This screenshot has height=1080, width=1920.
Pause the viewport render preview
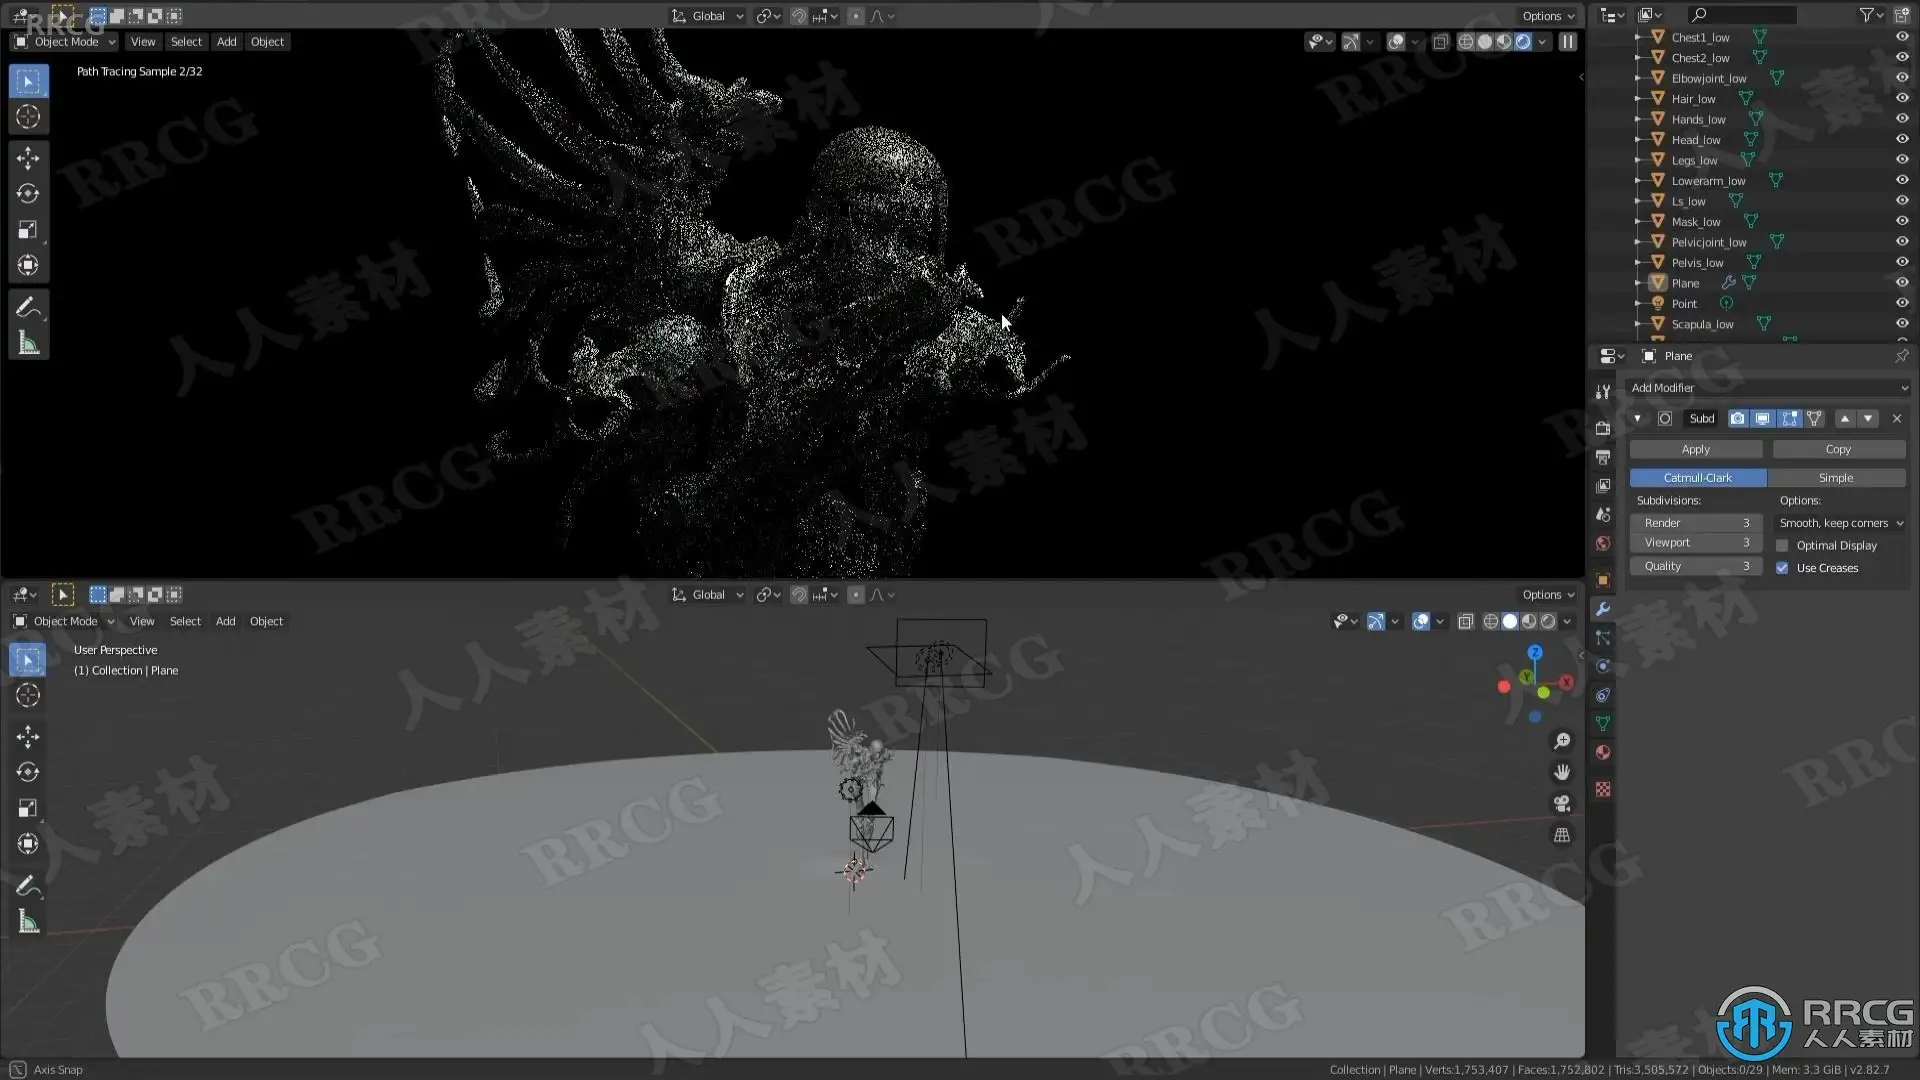(1567, 42)
